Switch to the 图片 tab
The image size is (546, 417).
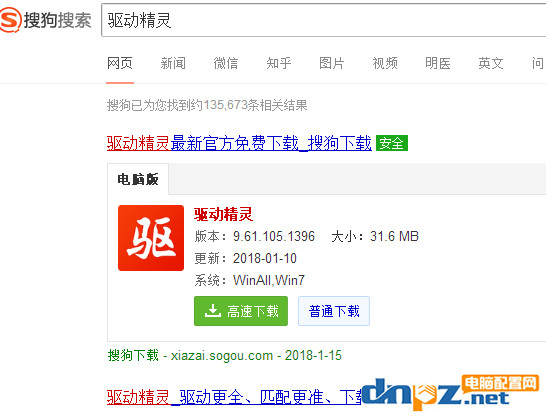(x=332, y=63)
